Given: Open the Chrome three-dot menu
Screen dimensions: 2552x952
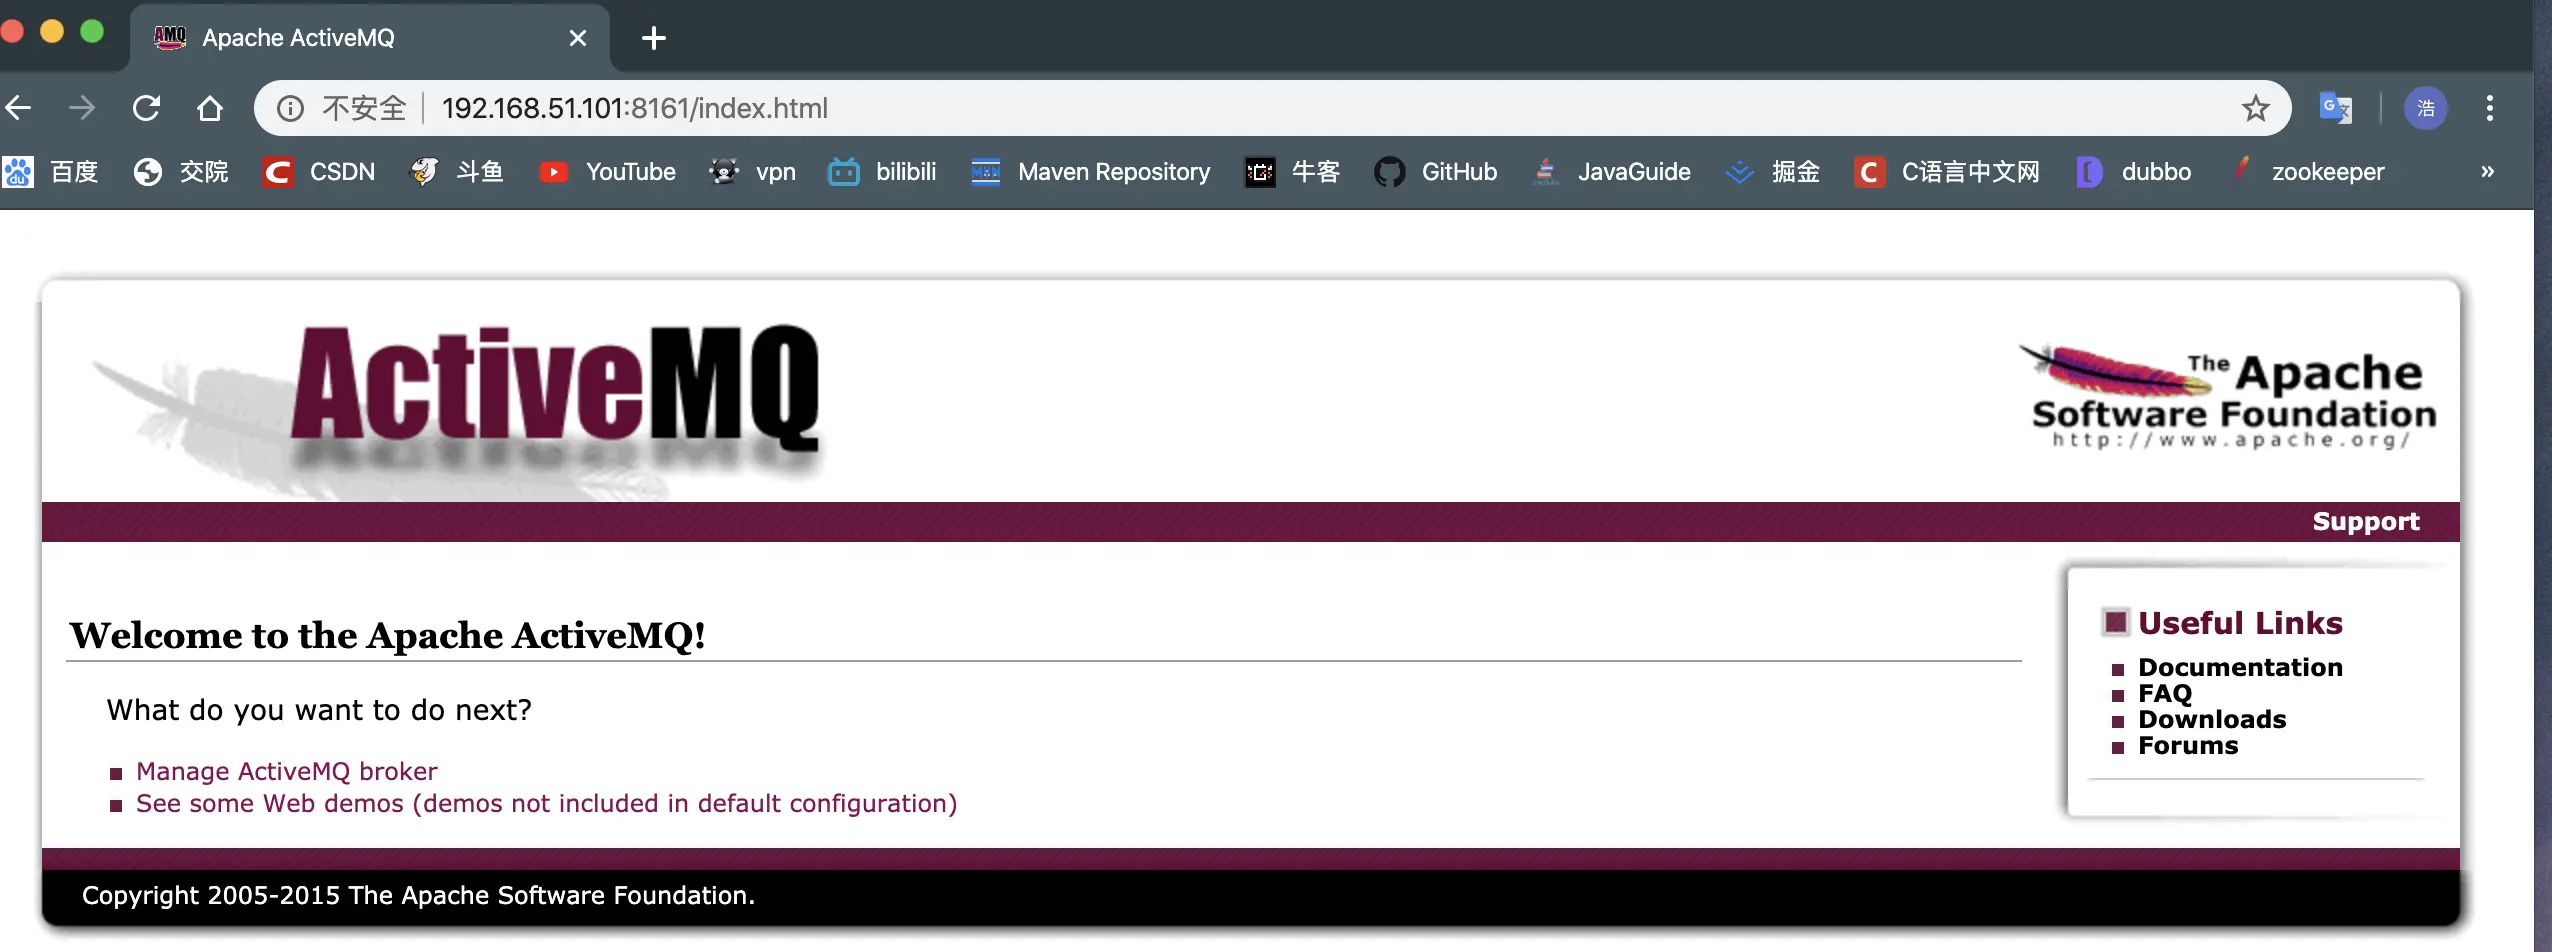Looking at the screenshot, I should (2490, 108).
